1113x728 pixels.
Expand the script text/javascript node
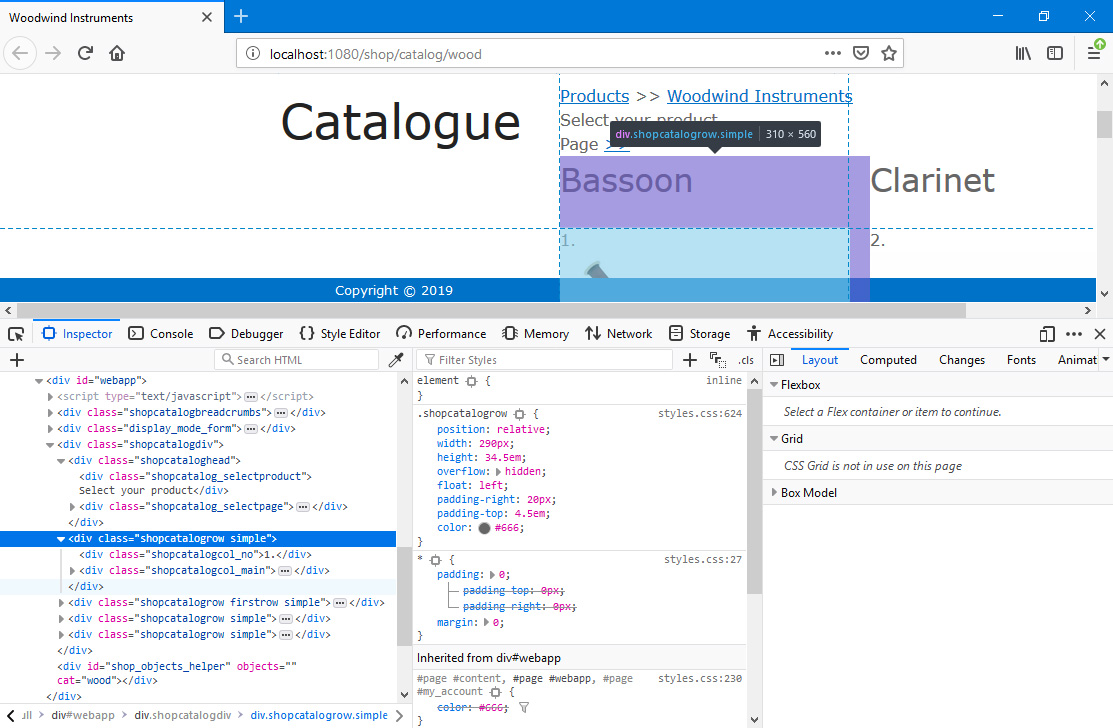[x=50, y=397]
